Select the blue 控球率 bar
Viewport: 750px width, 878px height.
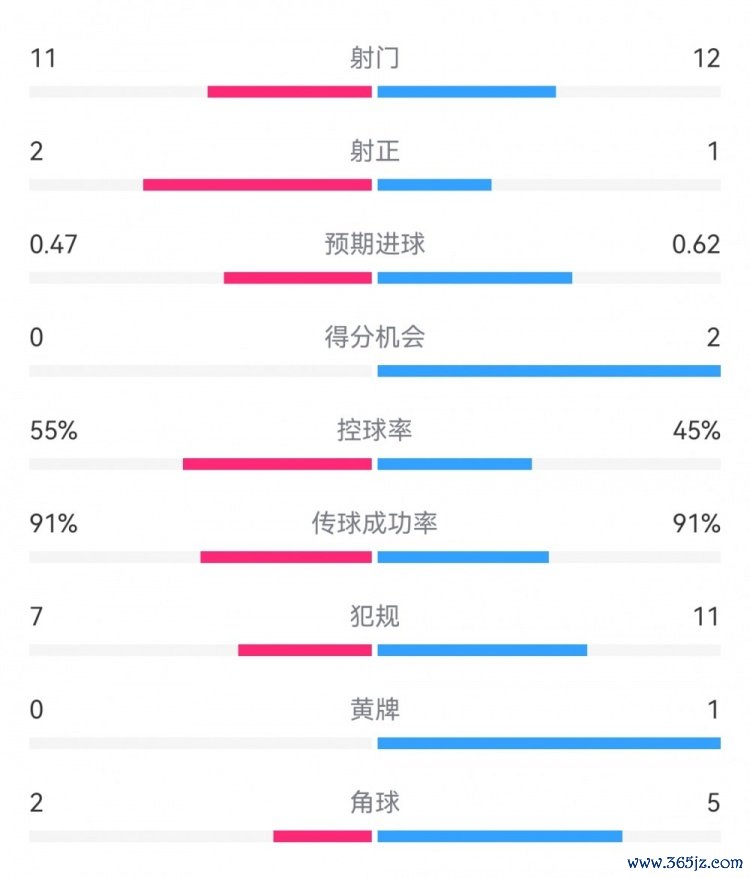click(x=455, y=464)
